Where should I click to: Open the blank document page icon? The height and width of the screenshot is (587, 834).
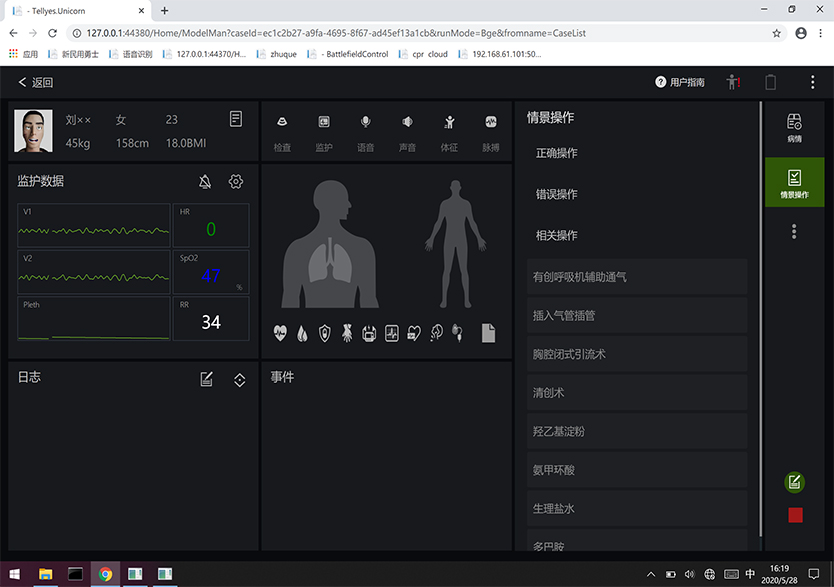point(488,333)
